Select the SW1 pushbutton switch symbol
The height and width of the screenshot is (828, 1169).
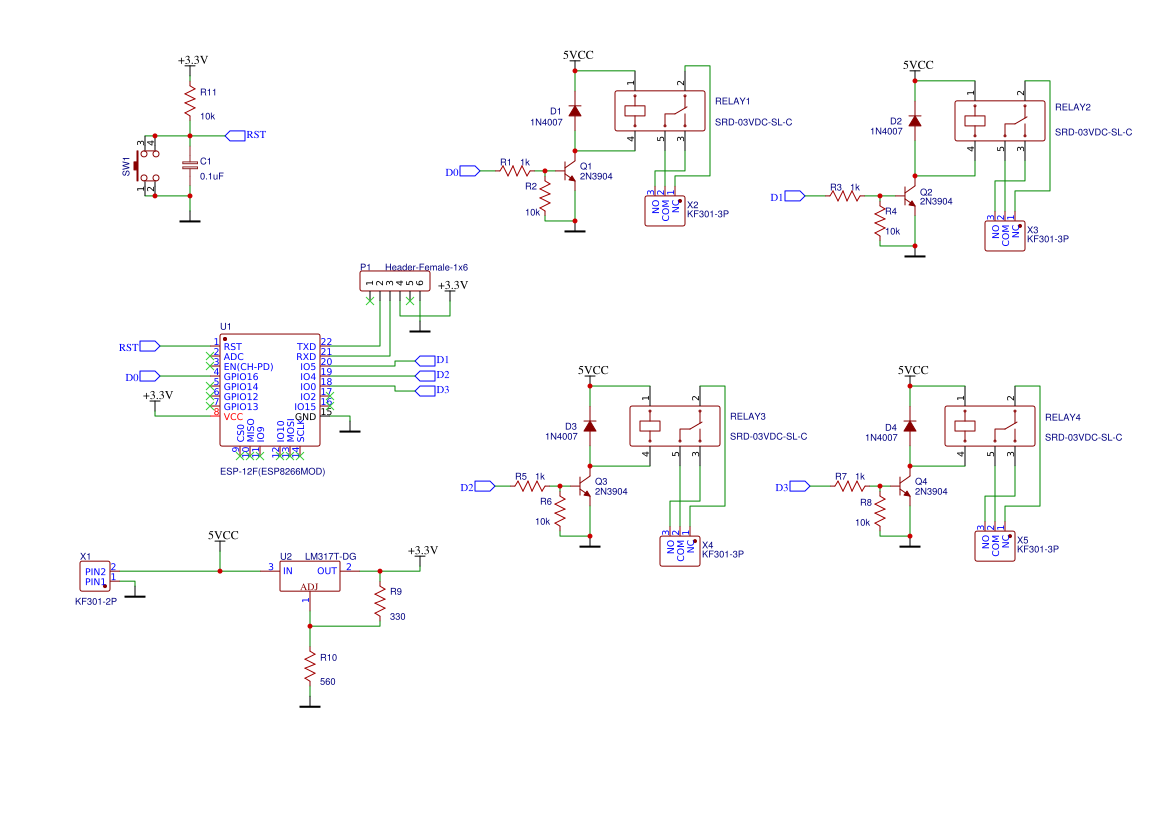(147, 165)
